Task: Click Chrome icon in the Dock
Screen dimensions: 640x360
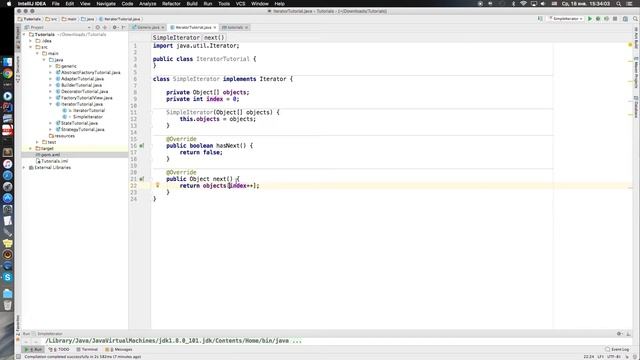Action: pos(7,74)
